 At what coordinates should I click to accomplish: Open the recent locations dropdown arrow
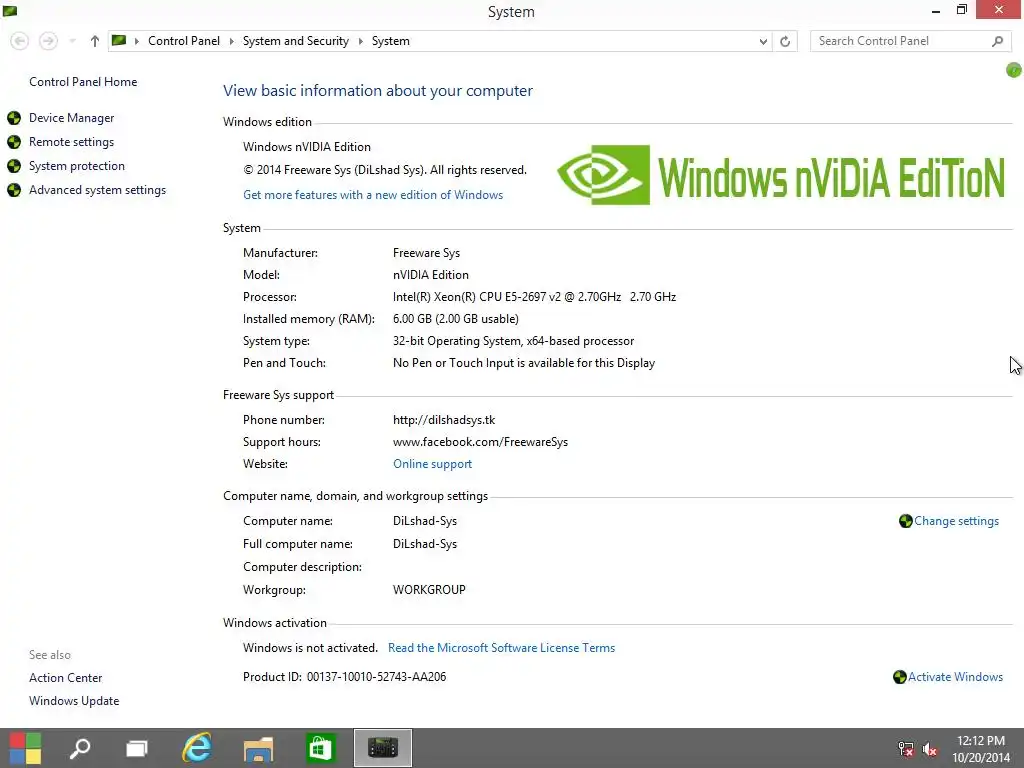(x=72, y=41)
